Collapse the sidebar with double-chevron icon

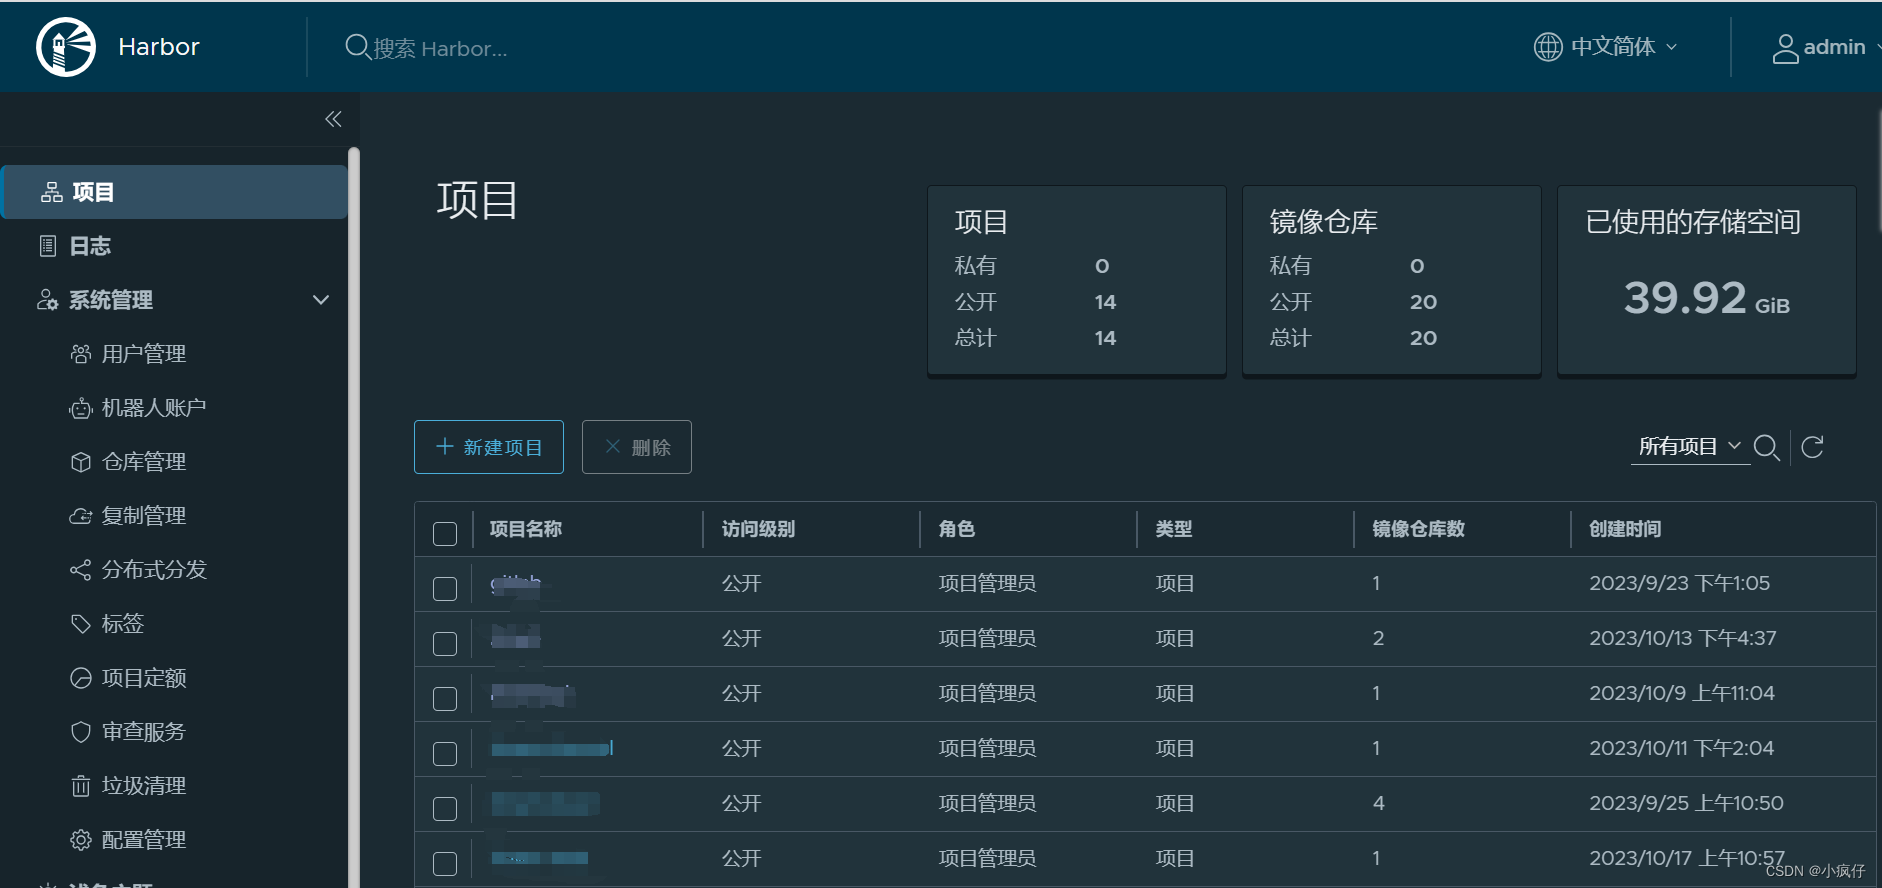point(333,119)
